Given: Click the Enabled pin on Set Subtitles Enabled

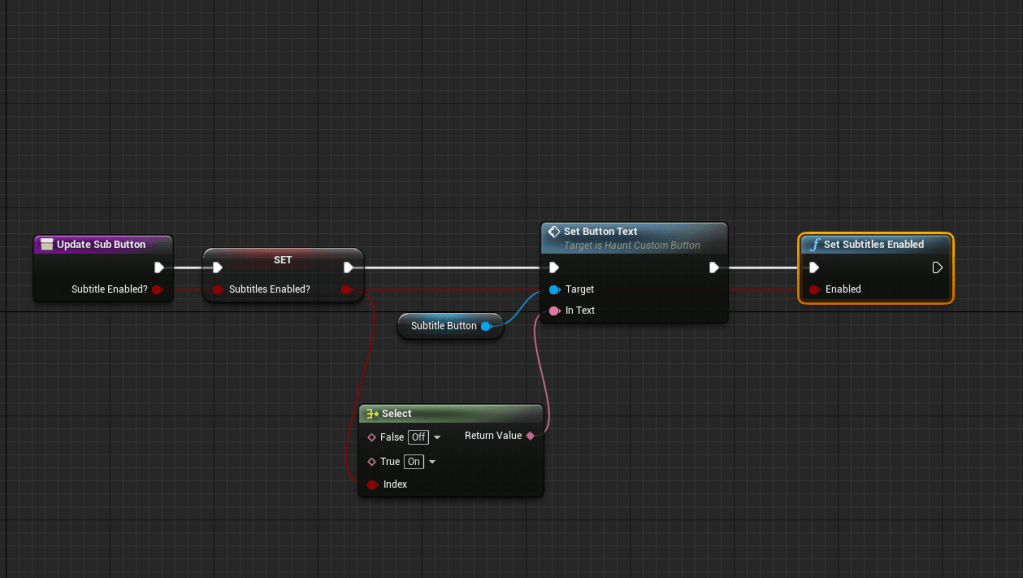Looking at the screenshot, I should pos(814,289).
